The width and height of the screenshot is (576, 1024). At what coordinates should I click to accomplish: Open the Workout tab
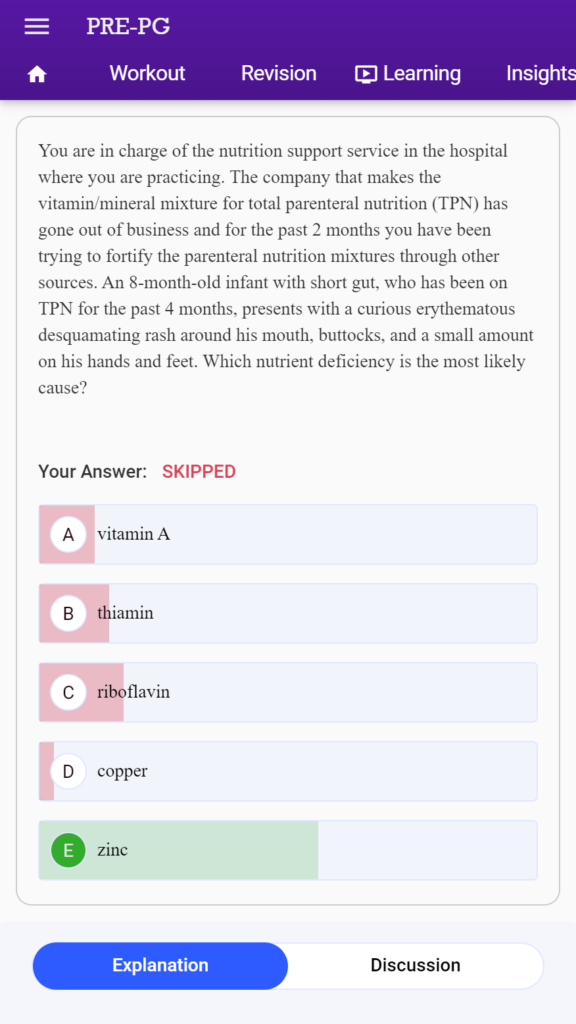click(x=147, y=73)
